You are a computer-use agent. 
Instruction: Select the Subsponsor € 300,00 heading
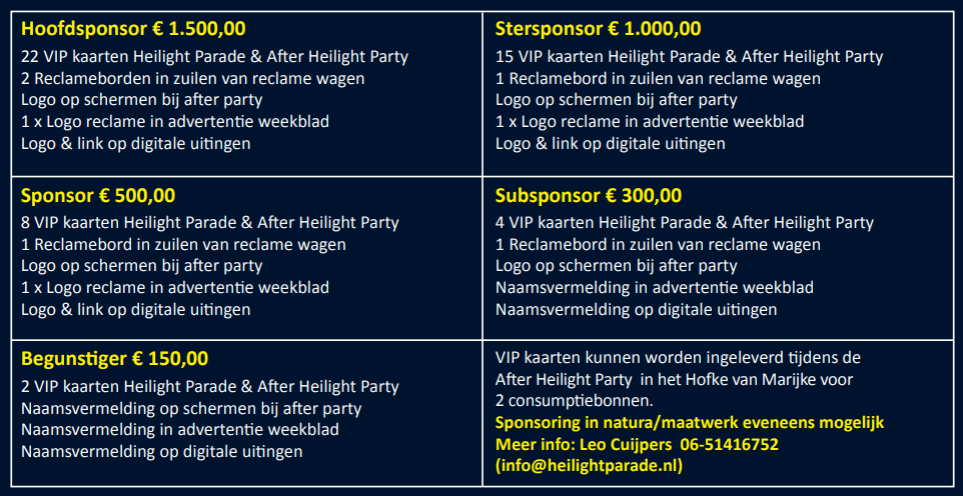click(588, 195)
